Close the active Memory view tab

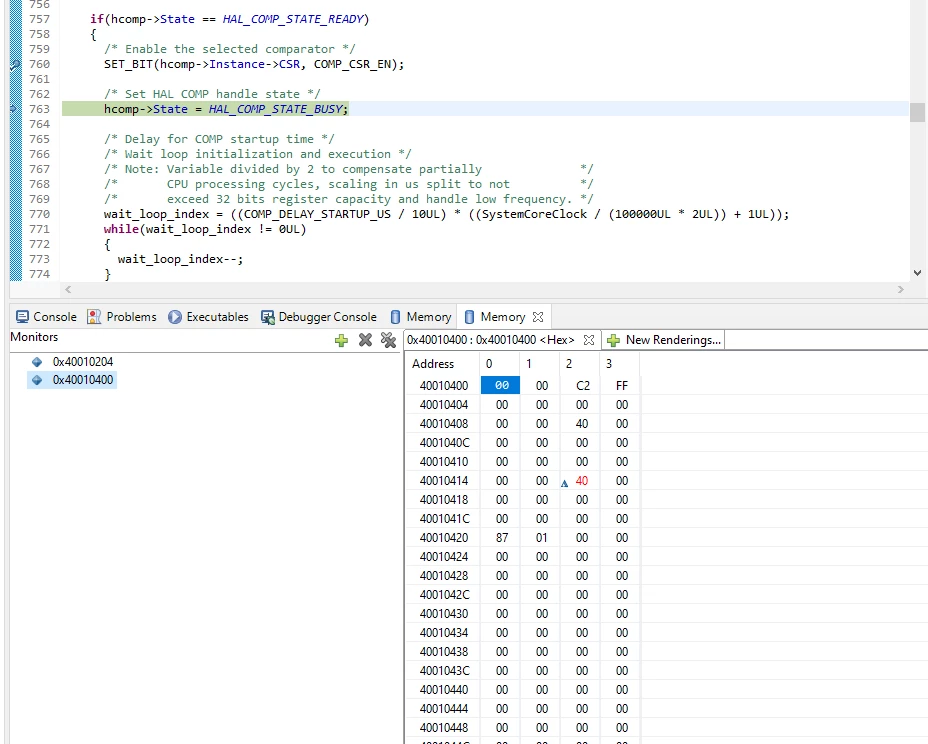point(537,317)
